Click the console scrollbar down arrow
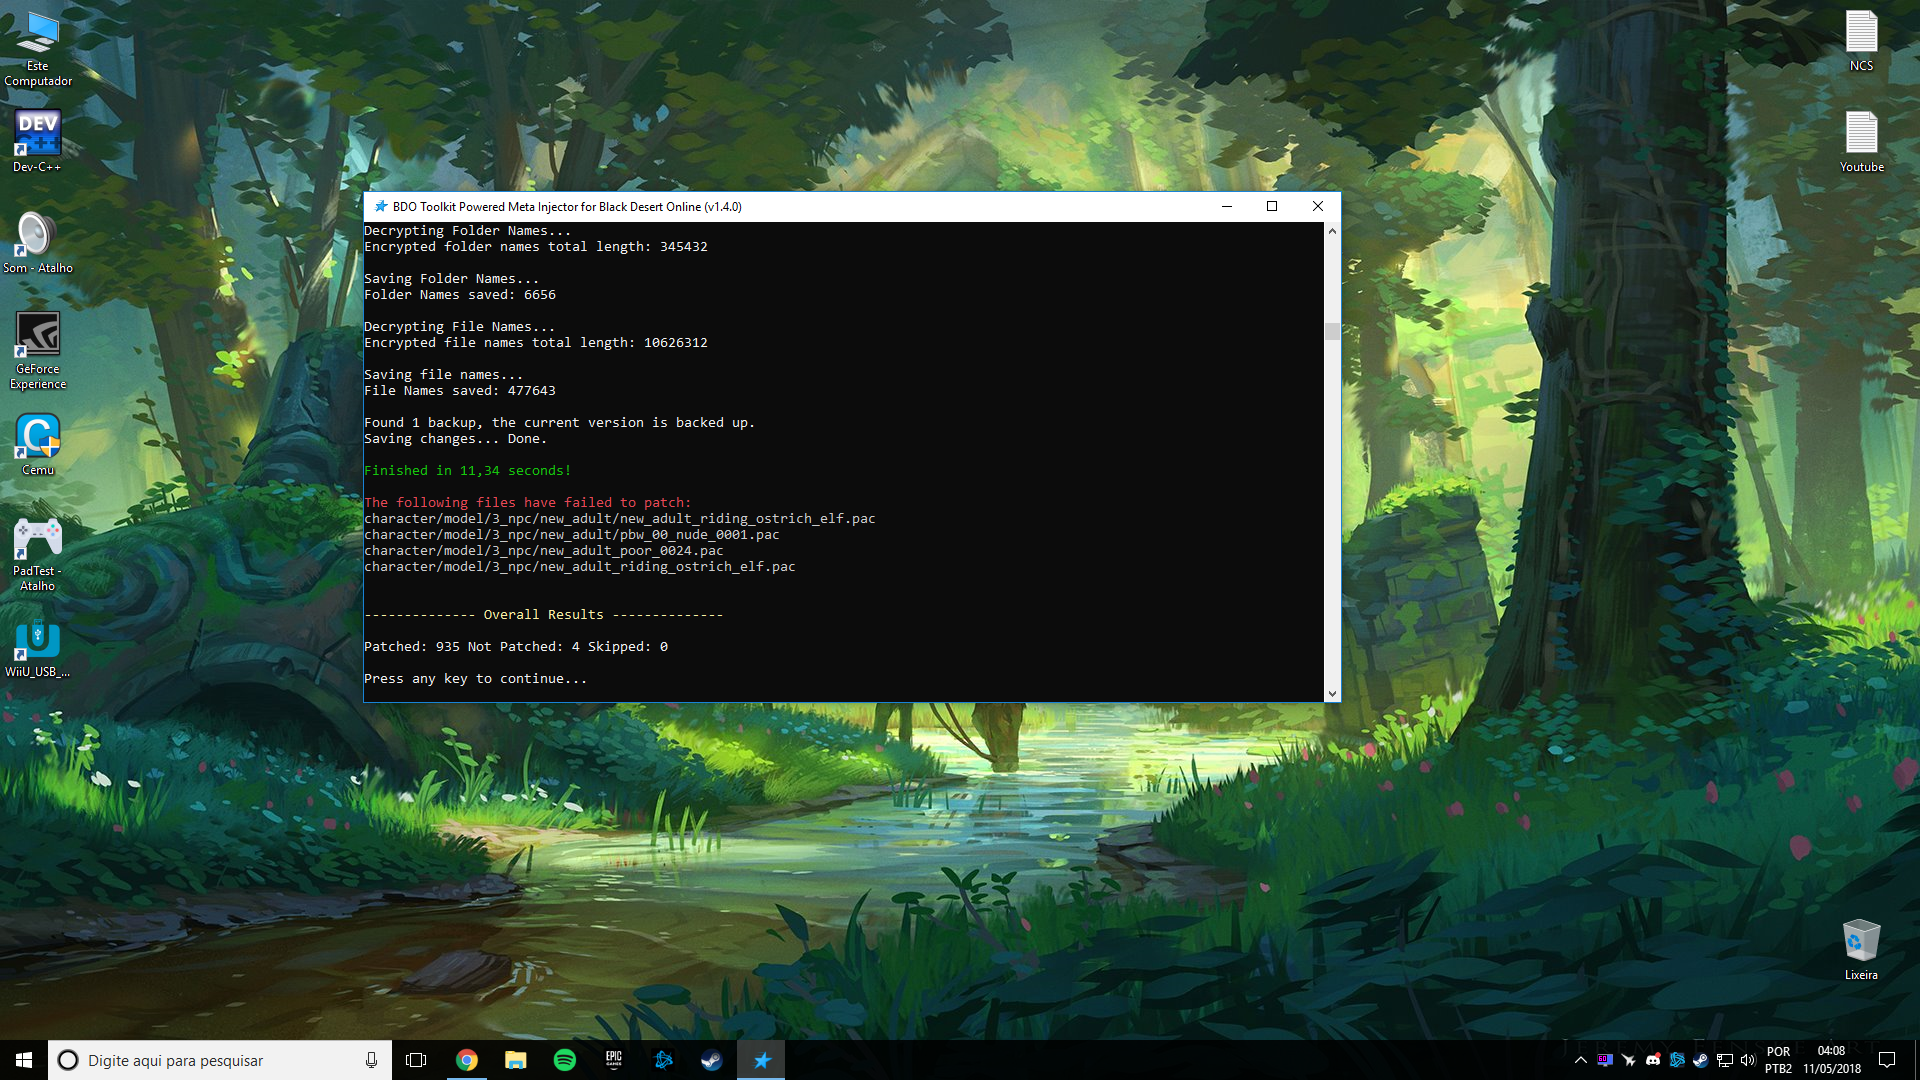 (x=1332, y=693)
